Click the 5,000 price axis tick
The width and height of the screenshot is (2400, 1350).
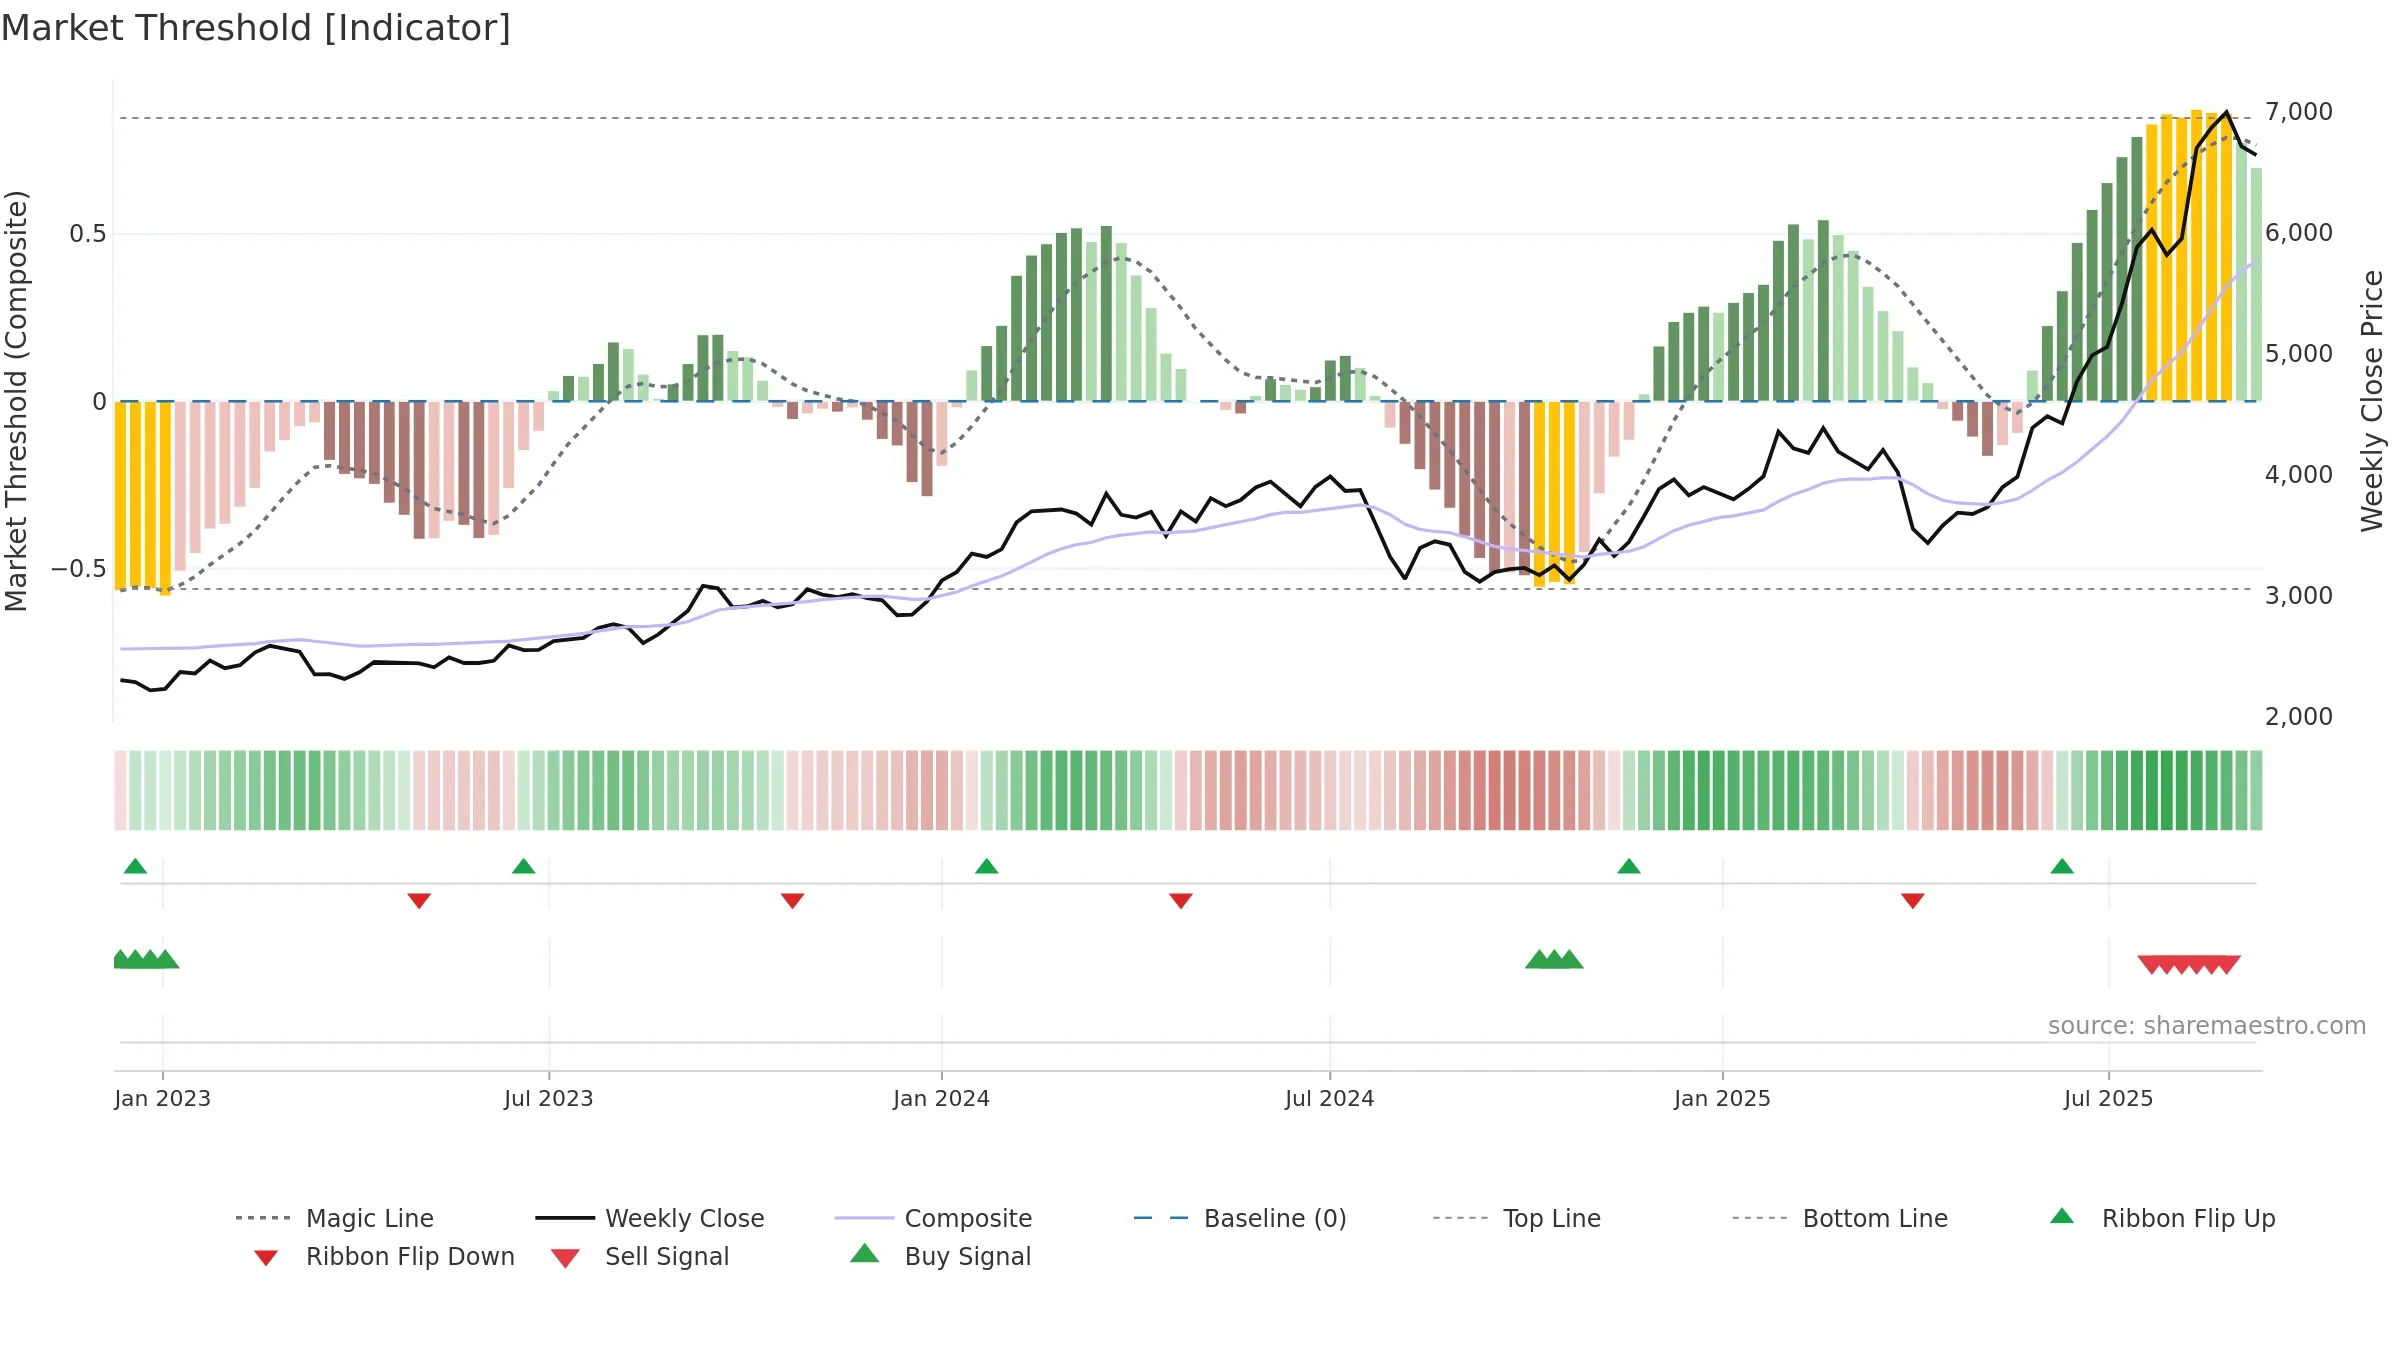coord(2299,353)
